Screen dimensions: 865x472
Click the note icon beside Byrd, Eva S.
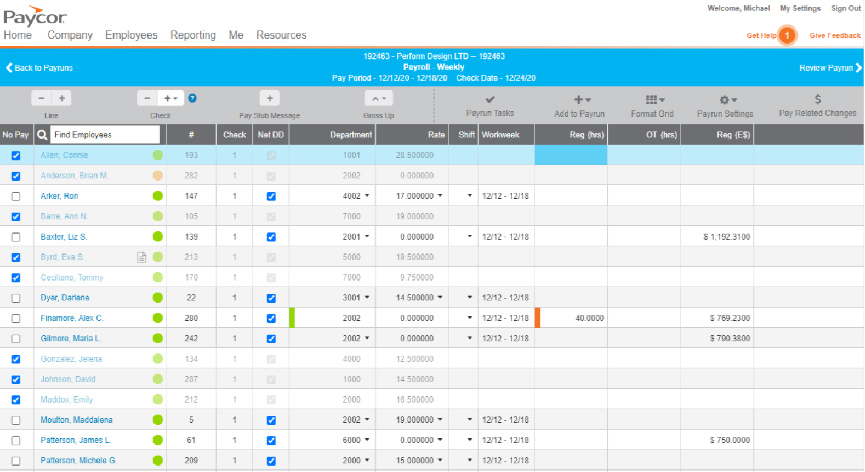tap(142, 257)
